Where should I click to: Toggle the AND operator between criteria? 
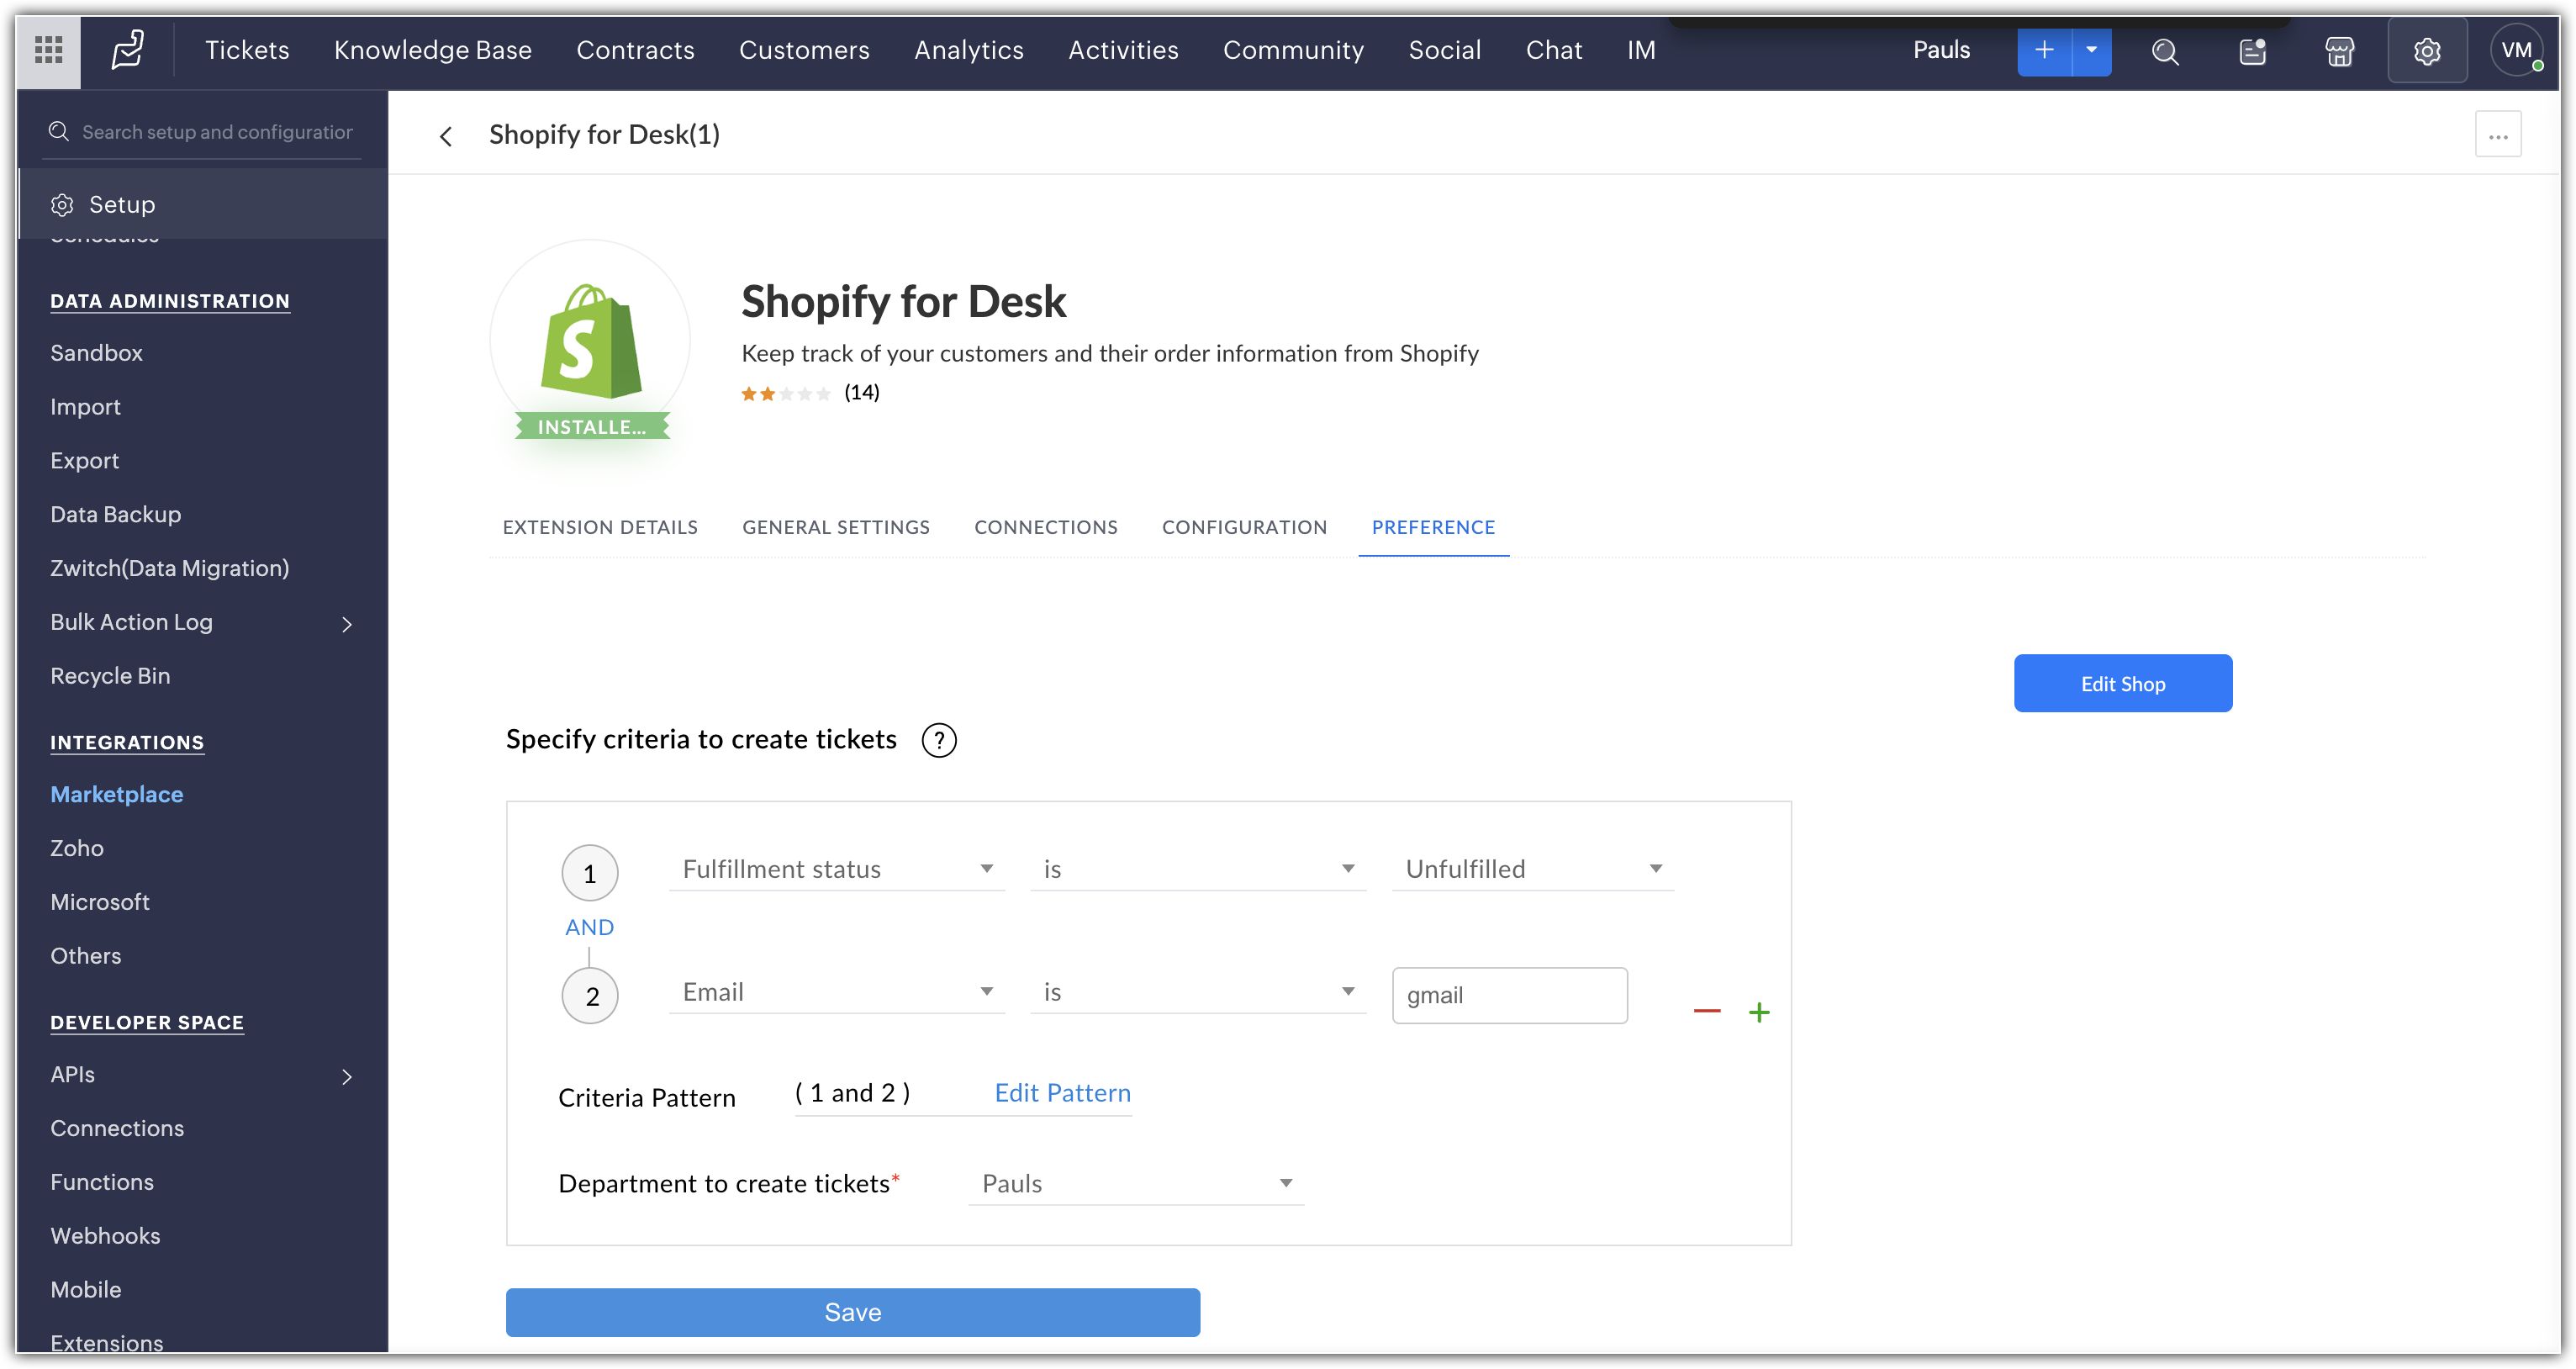click(589, 927)
